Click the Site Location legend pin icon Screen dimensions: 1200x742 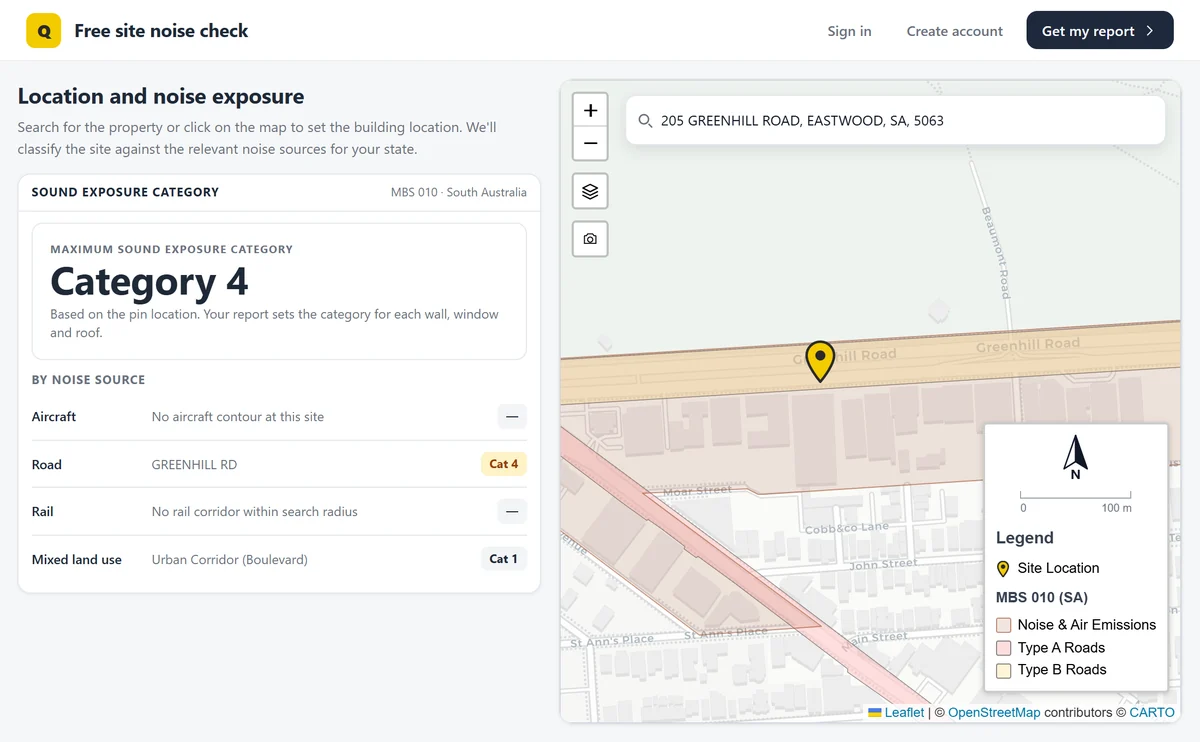pyautogui.click(x=1003, y=568)
